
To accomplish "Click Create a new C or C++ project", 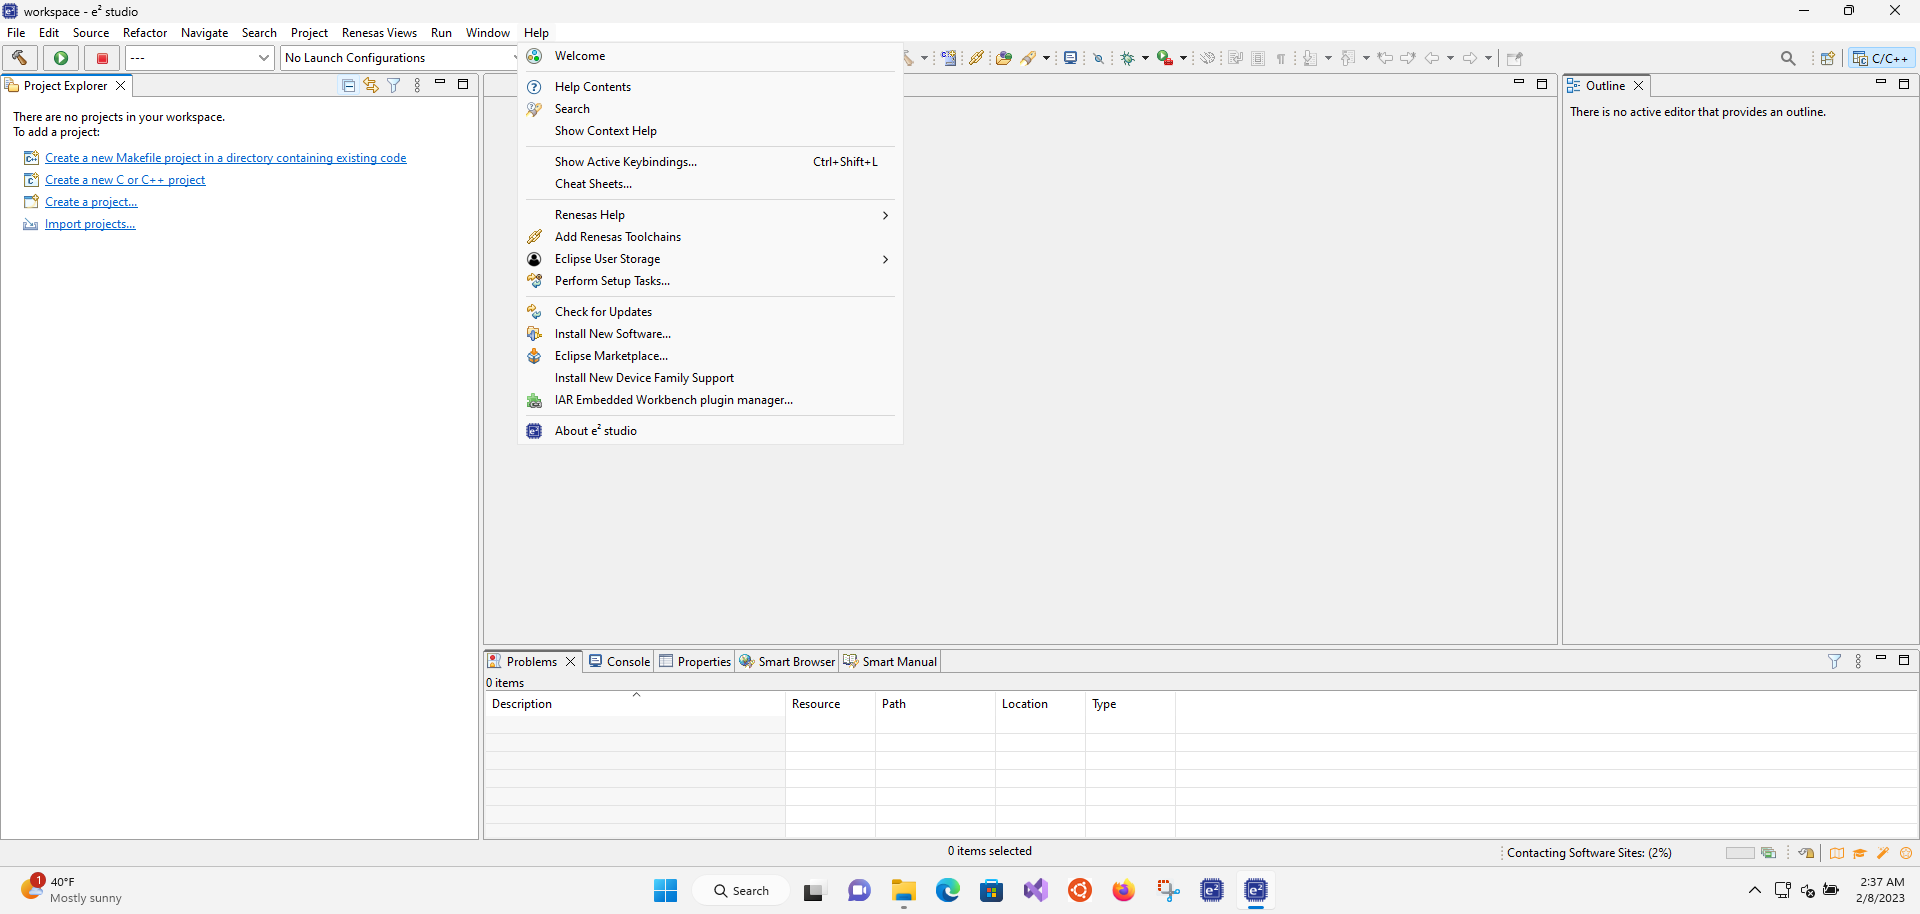I will 125,180.
